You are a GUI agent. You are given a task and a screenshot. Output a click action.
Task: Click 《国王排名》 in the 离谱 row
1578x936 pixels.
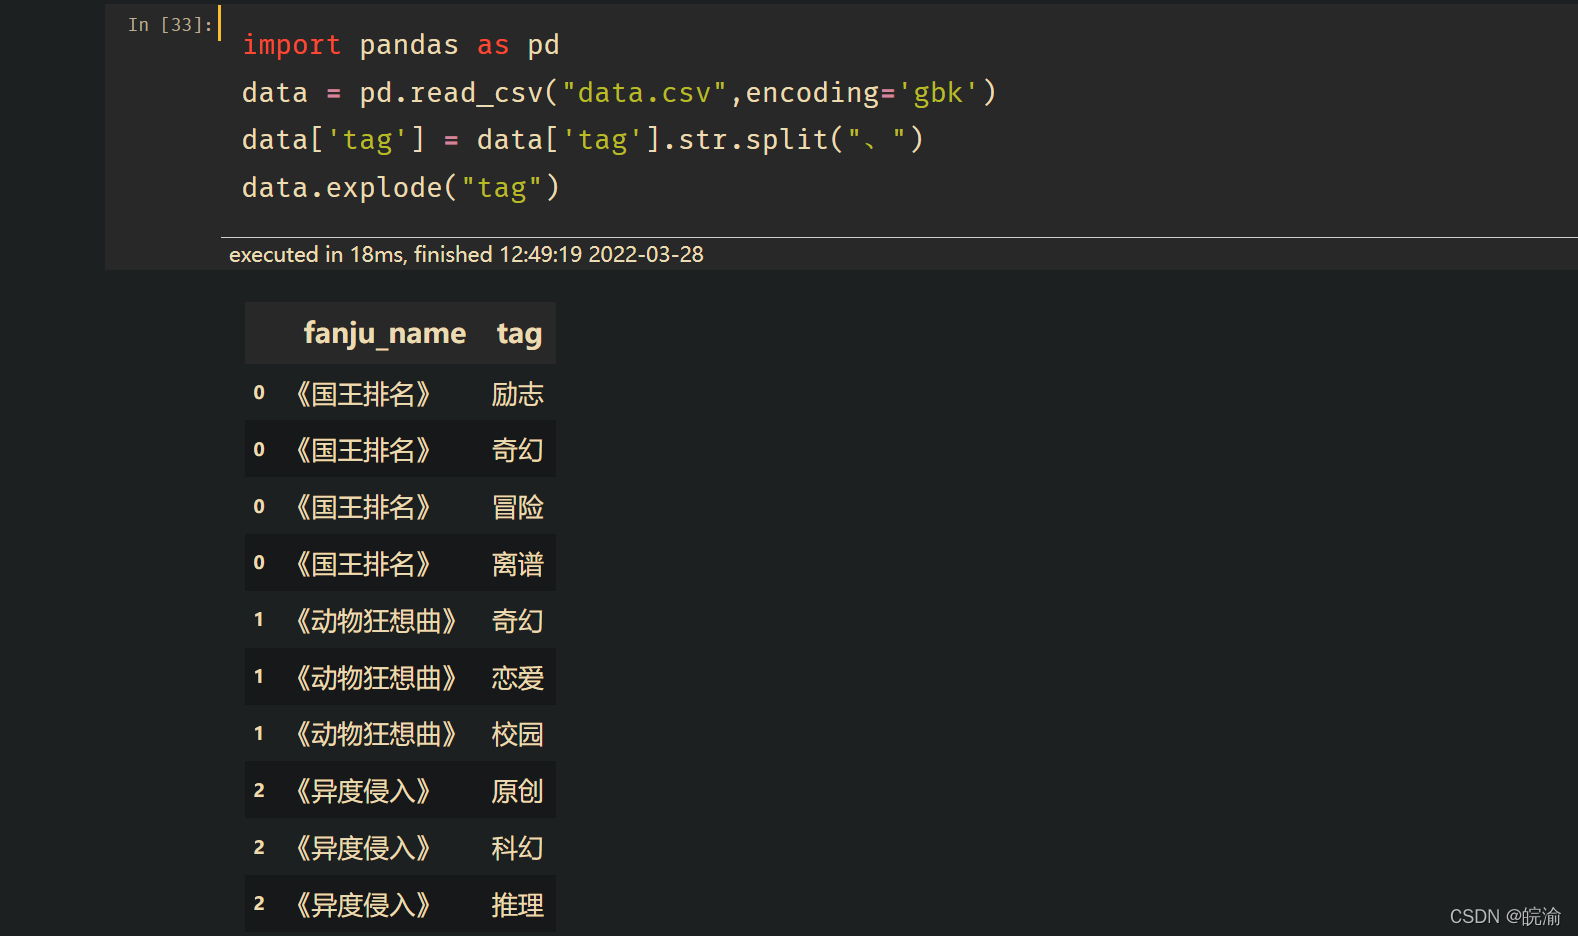point(363,564)
